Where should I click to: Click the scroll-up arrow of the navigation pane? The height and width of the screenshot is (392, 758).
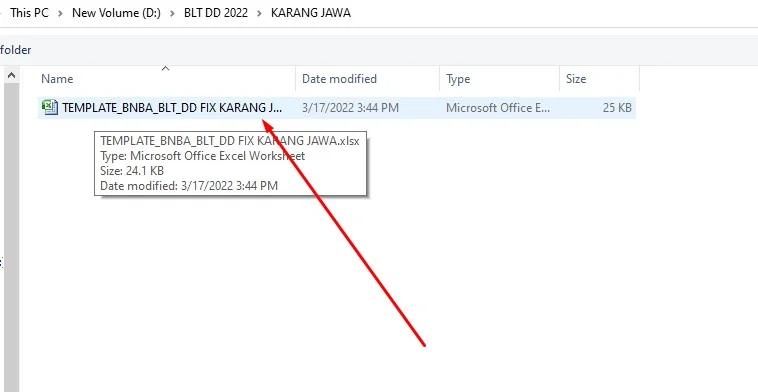[x=12, y=75]
